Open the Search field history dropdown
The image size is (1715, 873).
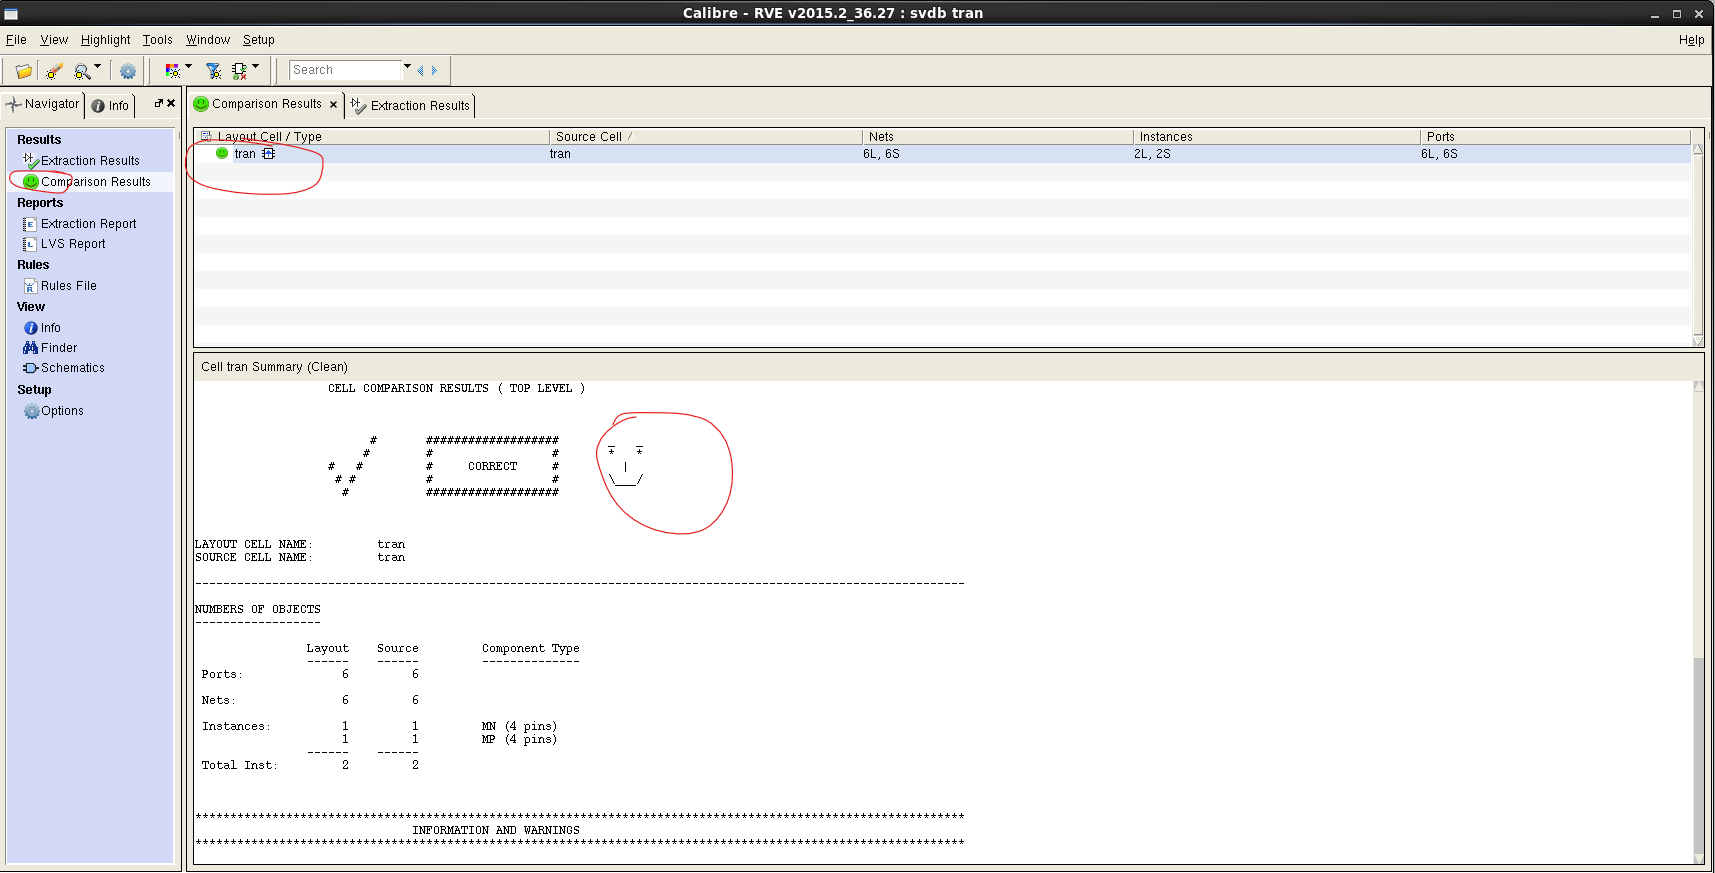coord(407,67)
